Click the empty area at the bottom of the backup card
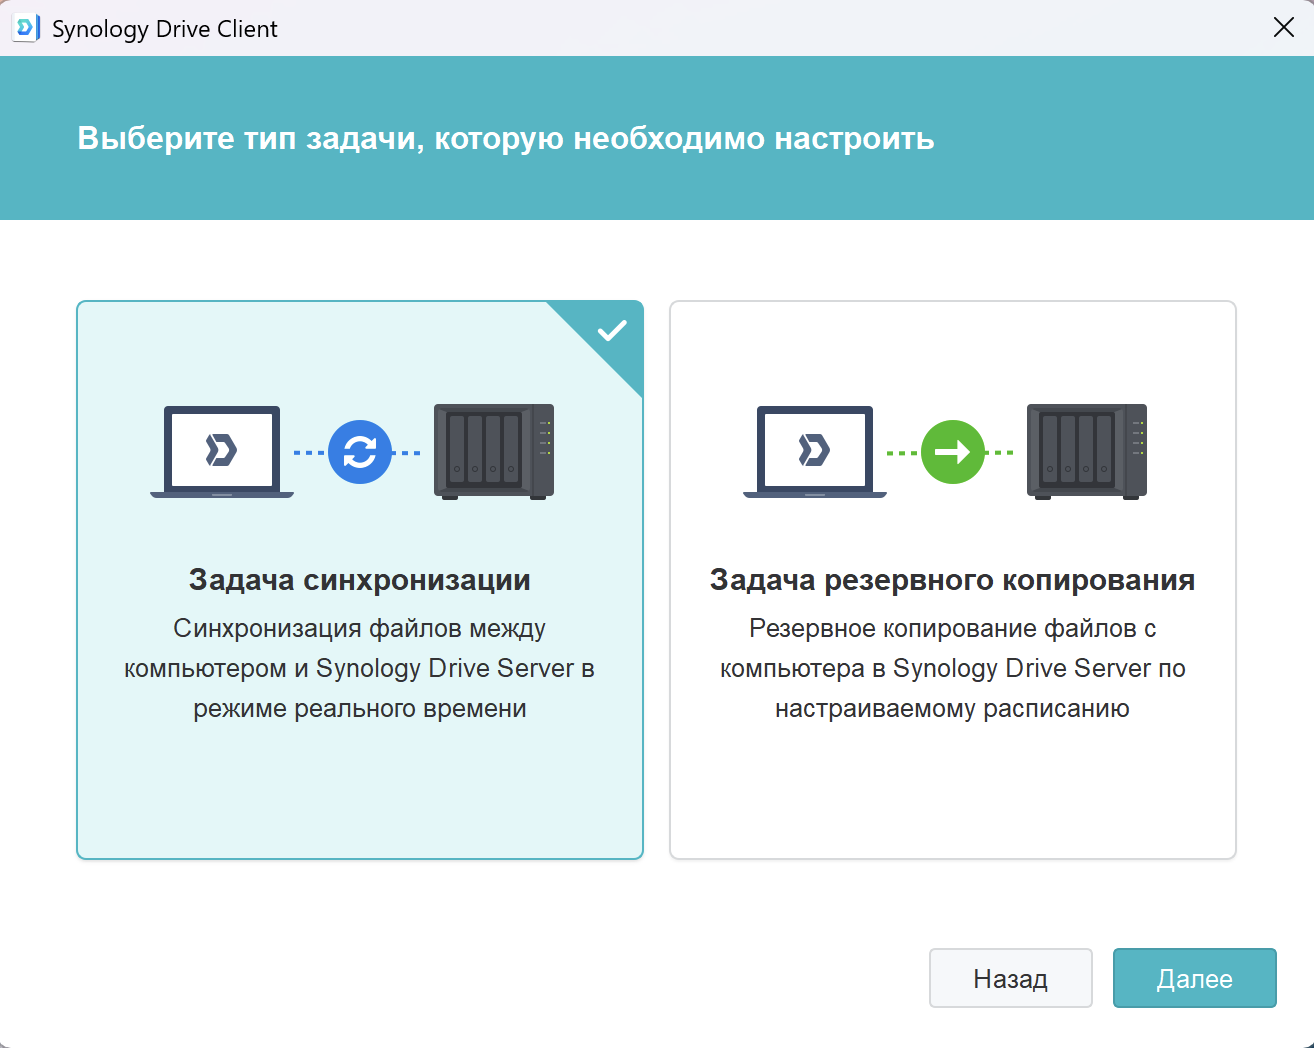The image size is (1314, 1048). (x=952, y=800)
